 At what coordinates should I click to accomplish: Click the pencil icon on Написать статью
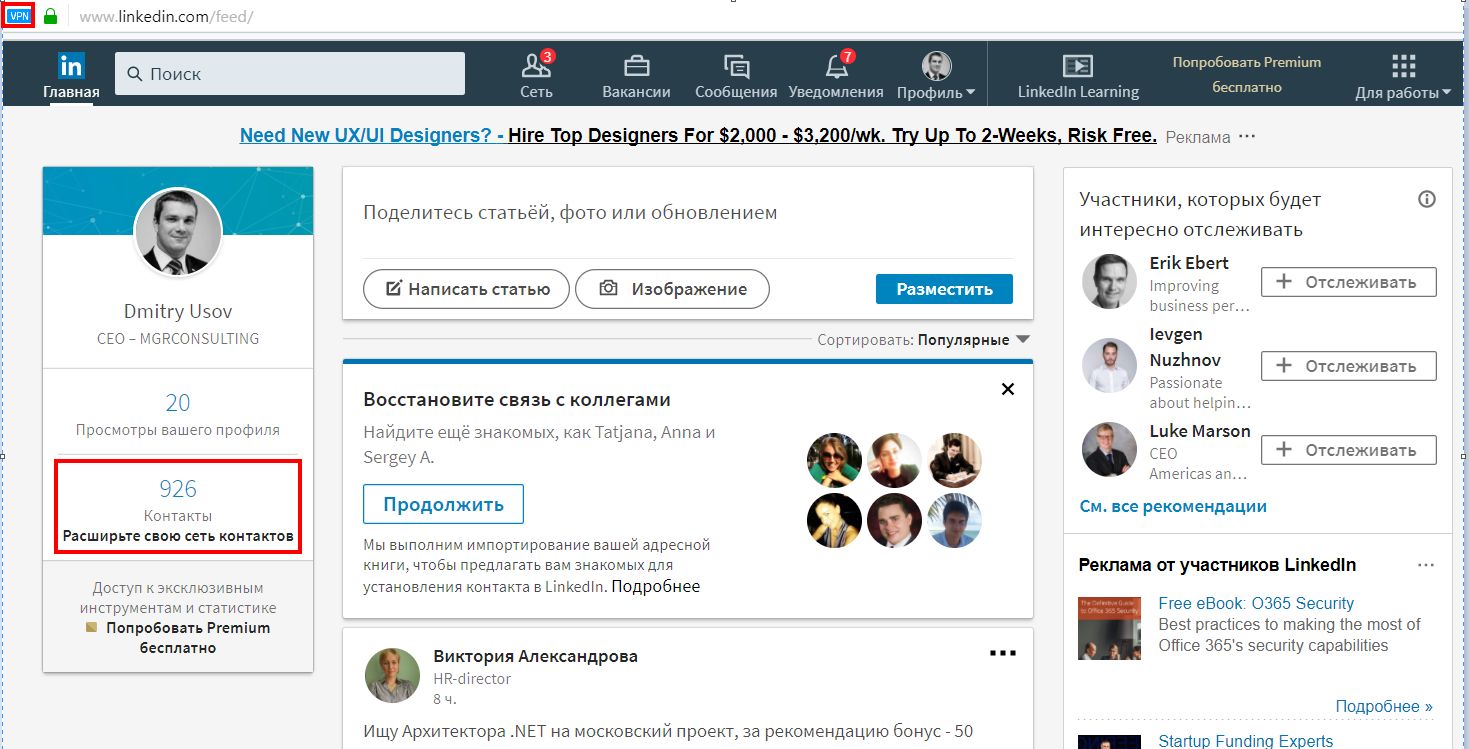point(394,289)
